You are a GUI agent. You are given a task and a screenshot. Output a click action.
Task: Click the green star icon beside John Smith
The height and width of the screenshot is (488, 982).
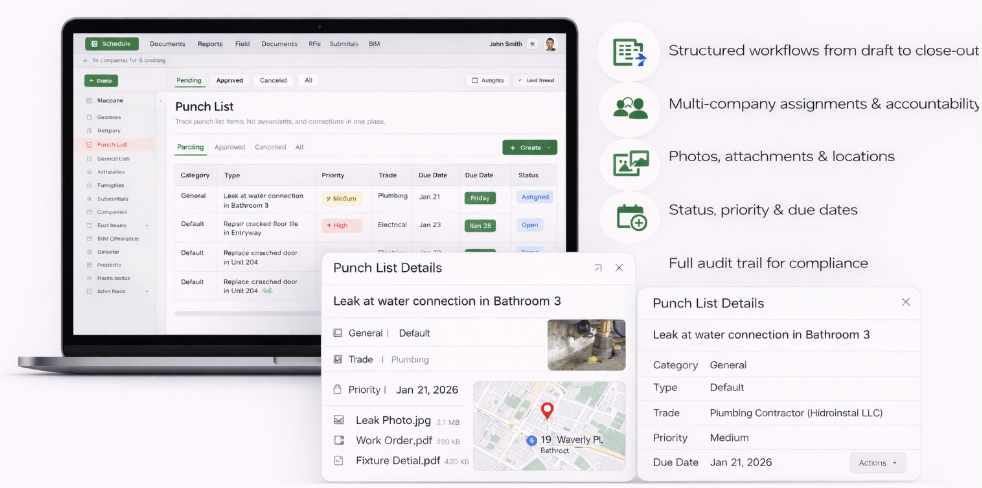(x=532, y=44)
